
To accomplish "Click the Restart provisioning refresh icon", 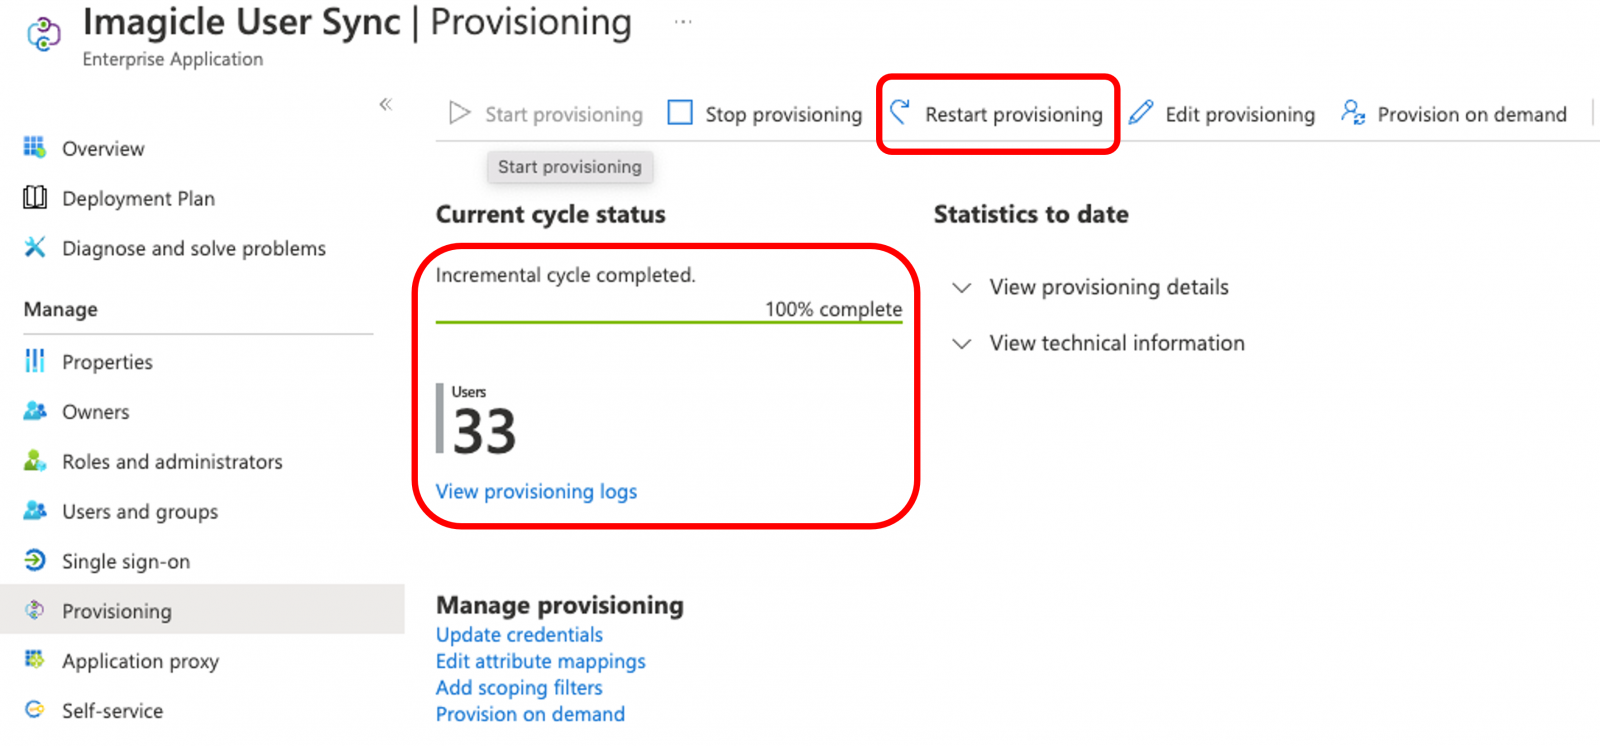I will 900,113.
